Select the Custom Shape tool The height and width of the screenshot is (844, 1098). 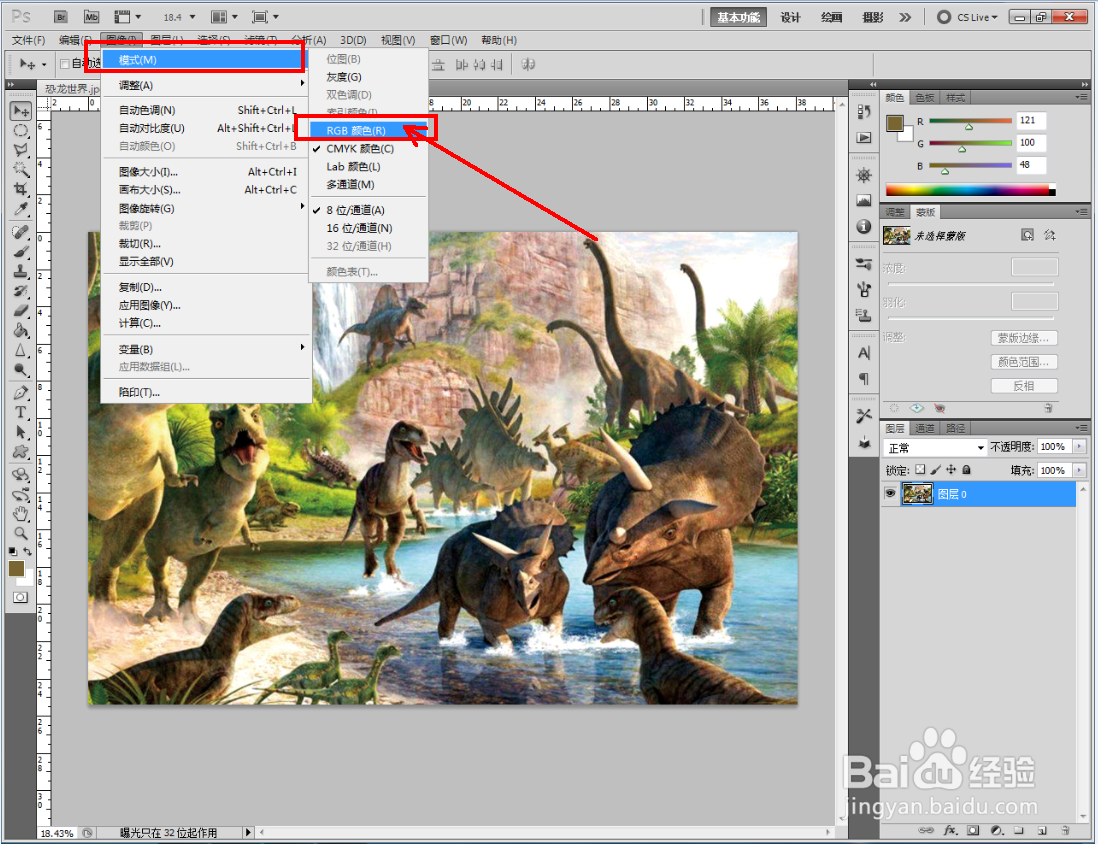tap(21, 452)
